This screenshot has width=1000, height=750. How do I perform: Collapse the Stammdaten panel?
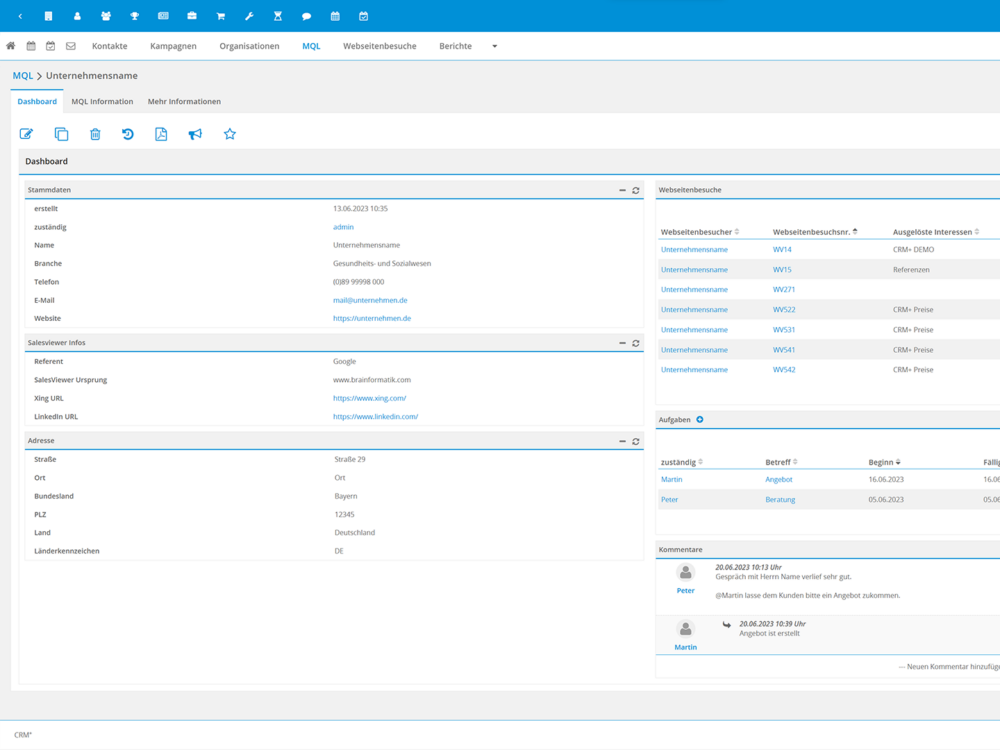622,190
